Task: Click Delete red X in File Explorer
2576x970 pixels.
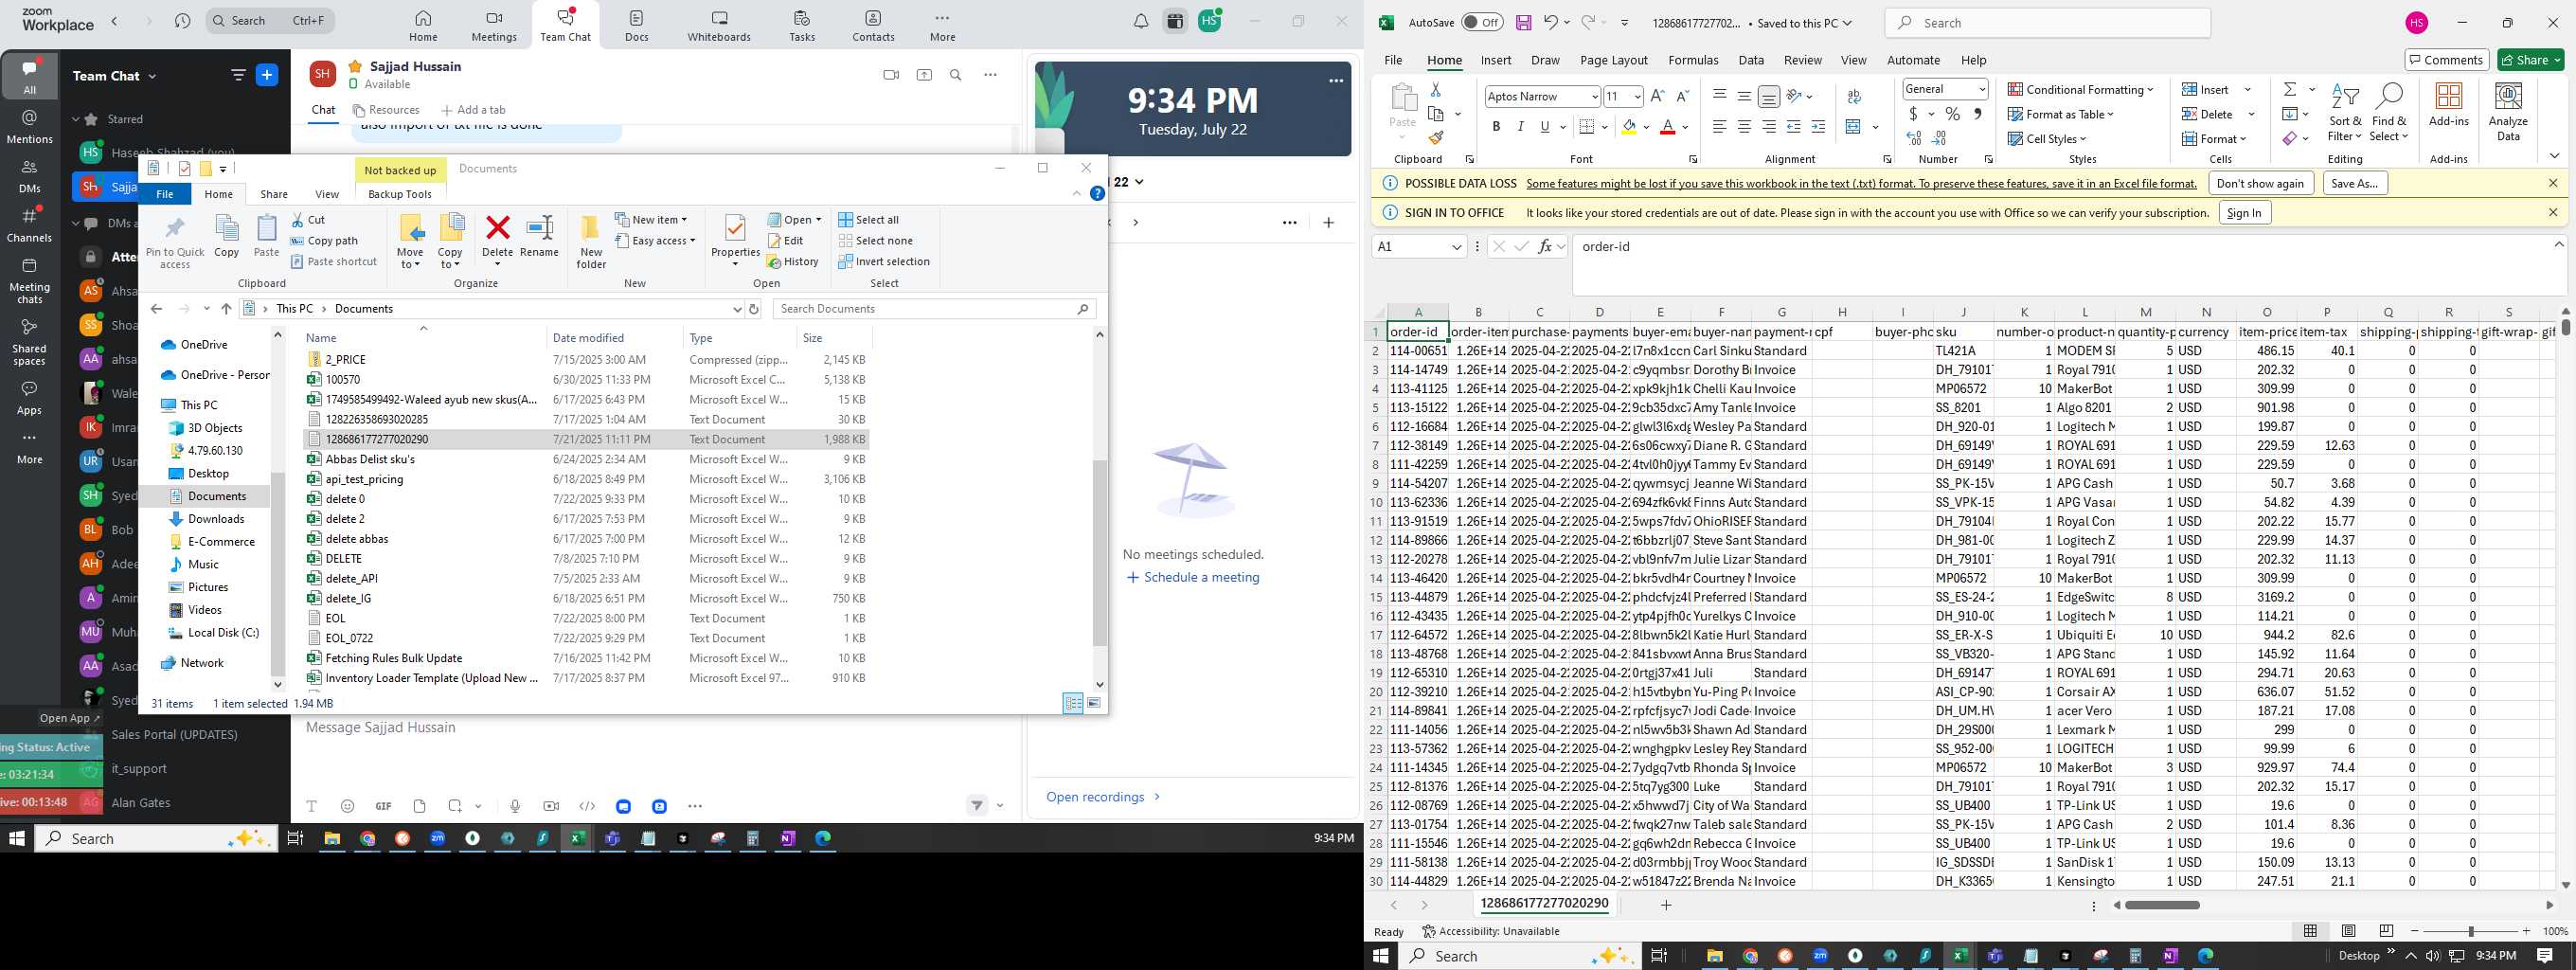Action: [497, 238]
